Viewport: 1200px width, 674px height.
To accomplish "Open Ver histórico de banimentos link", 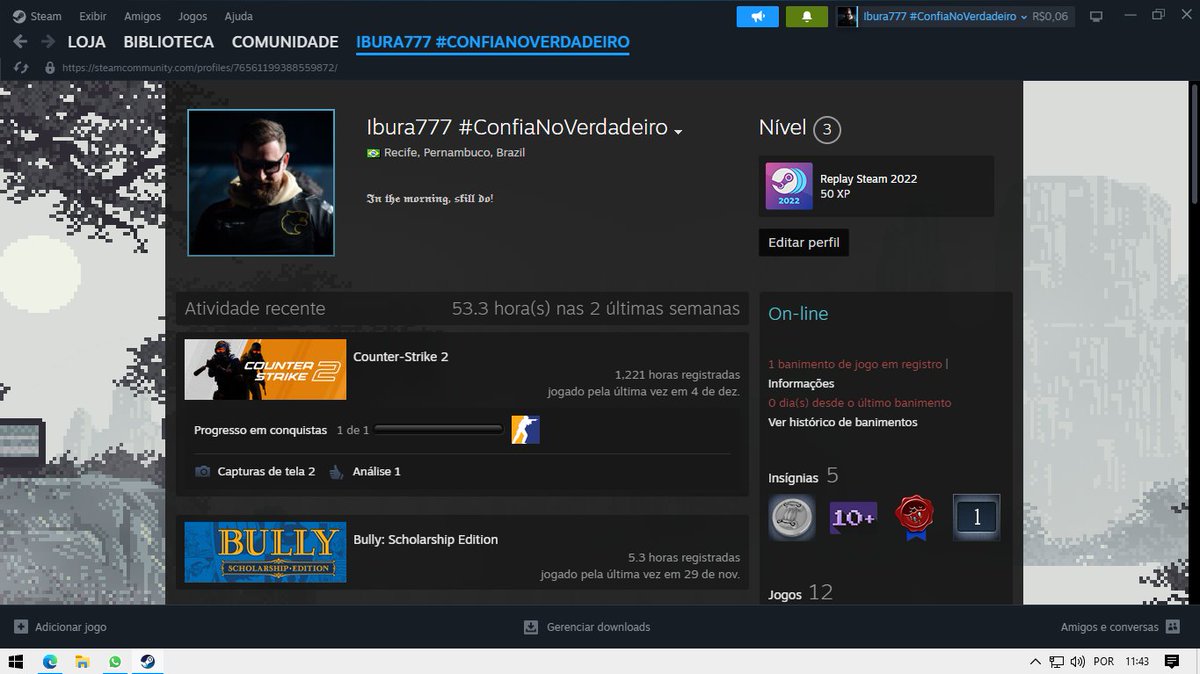I will [x=843, y=422].
